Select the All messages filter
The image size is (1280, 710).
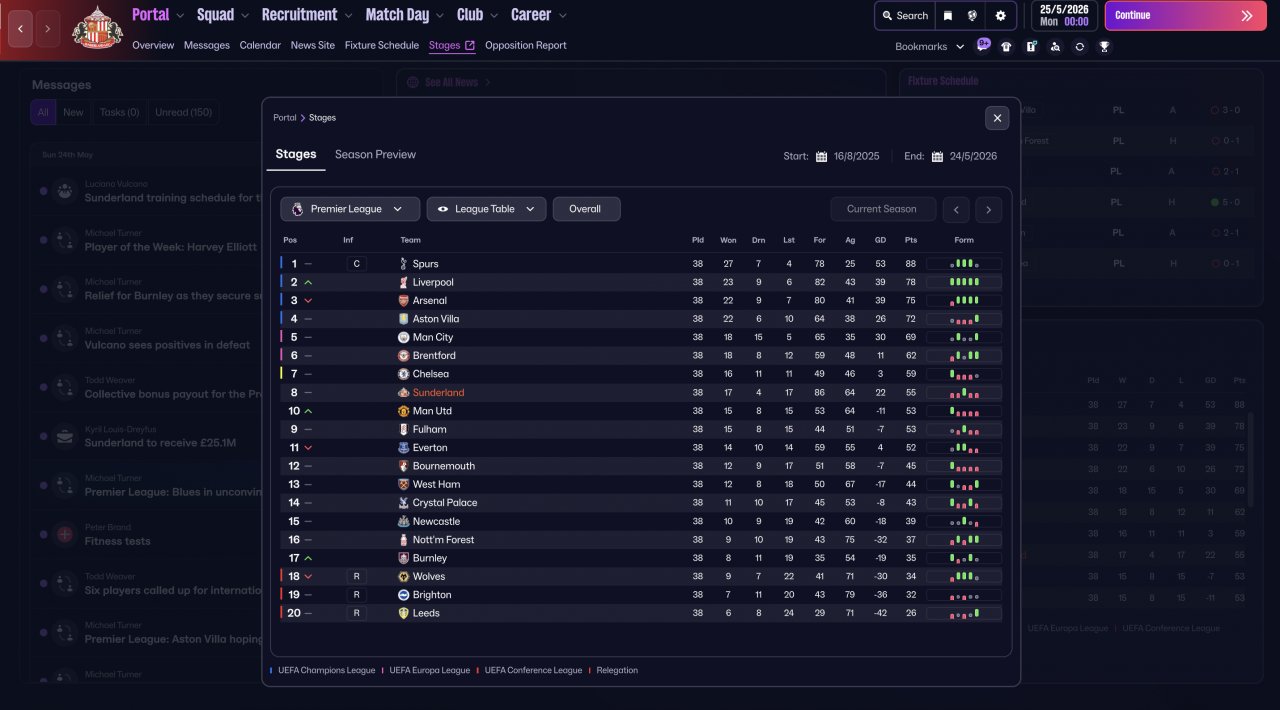[43, 112]
